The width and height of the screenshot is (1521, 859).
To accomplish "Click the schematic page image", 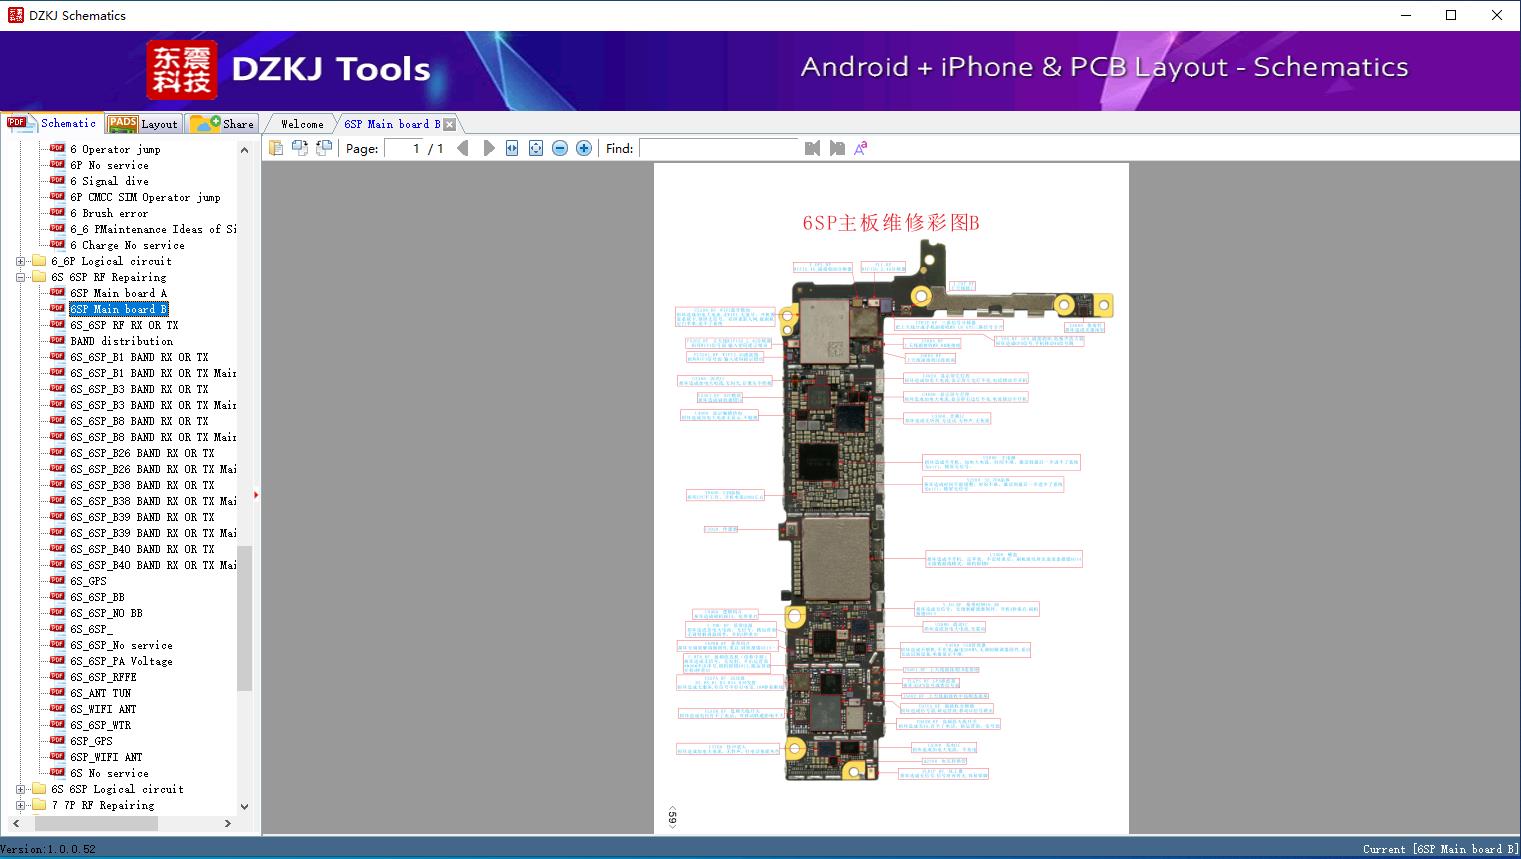I will (891, 498).
